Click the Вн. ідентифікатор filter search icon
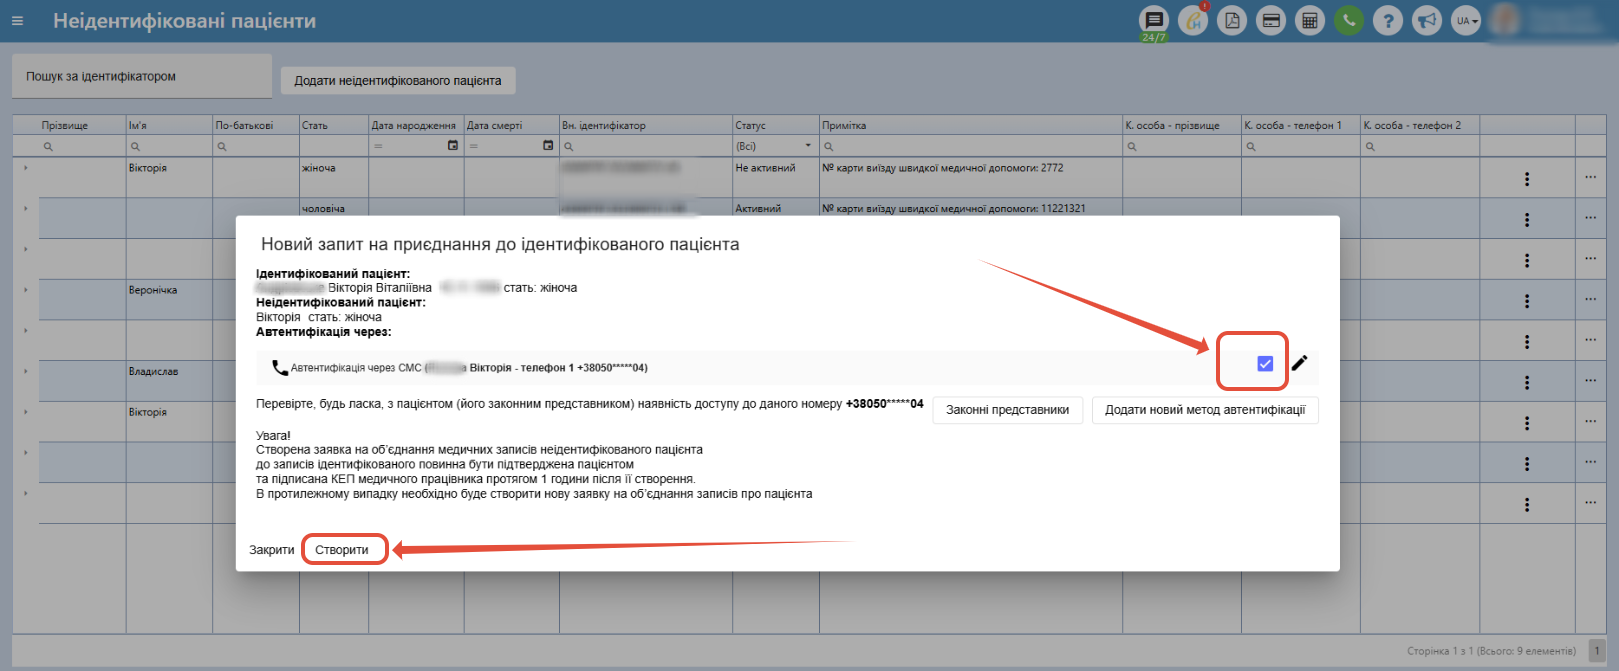This screenshot has height=671, width=1619. tap(568, 147)
